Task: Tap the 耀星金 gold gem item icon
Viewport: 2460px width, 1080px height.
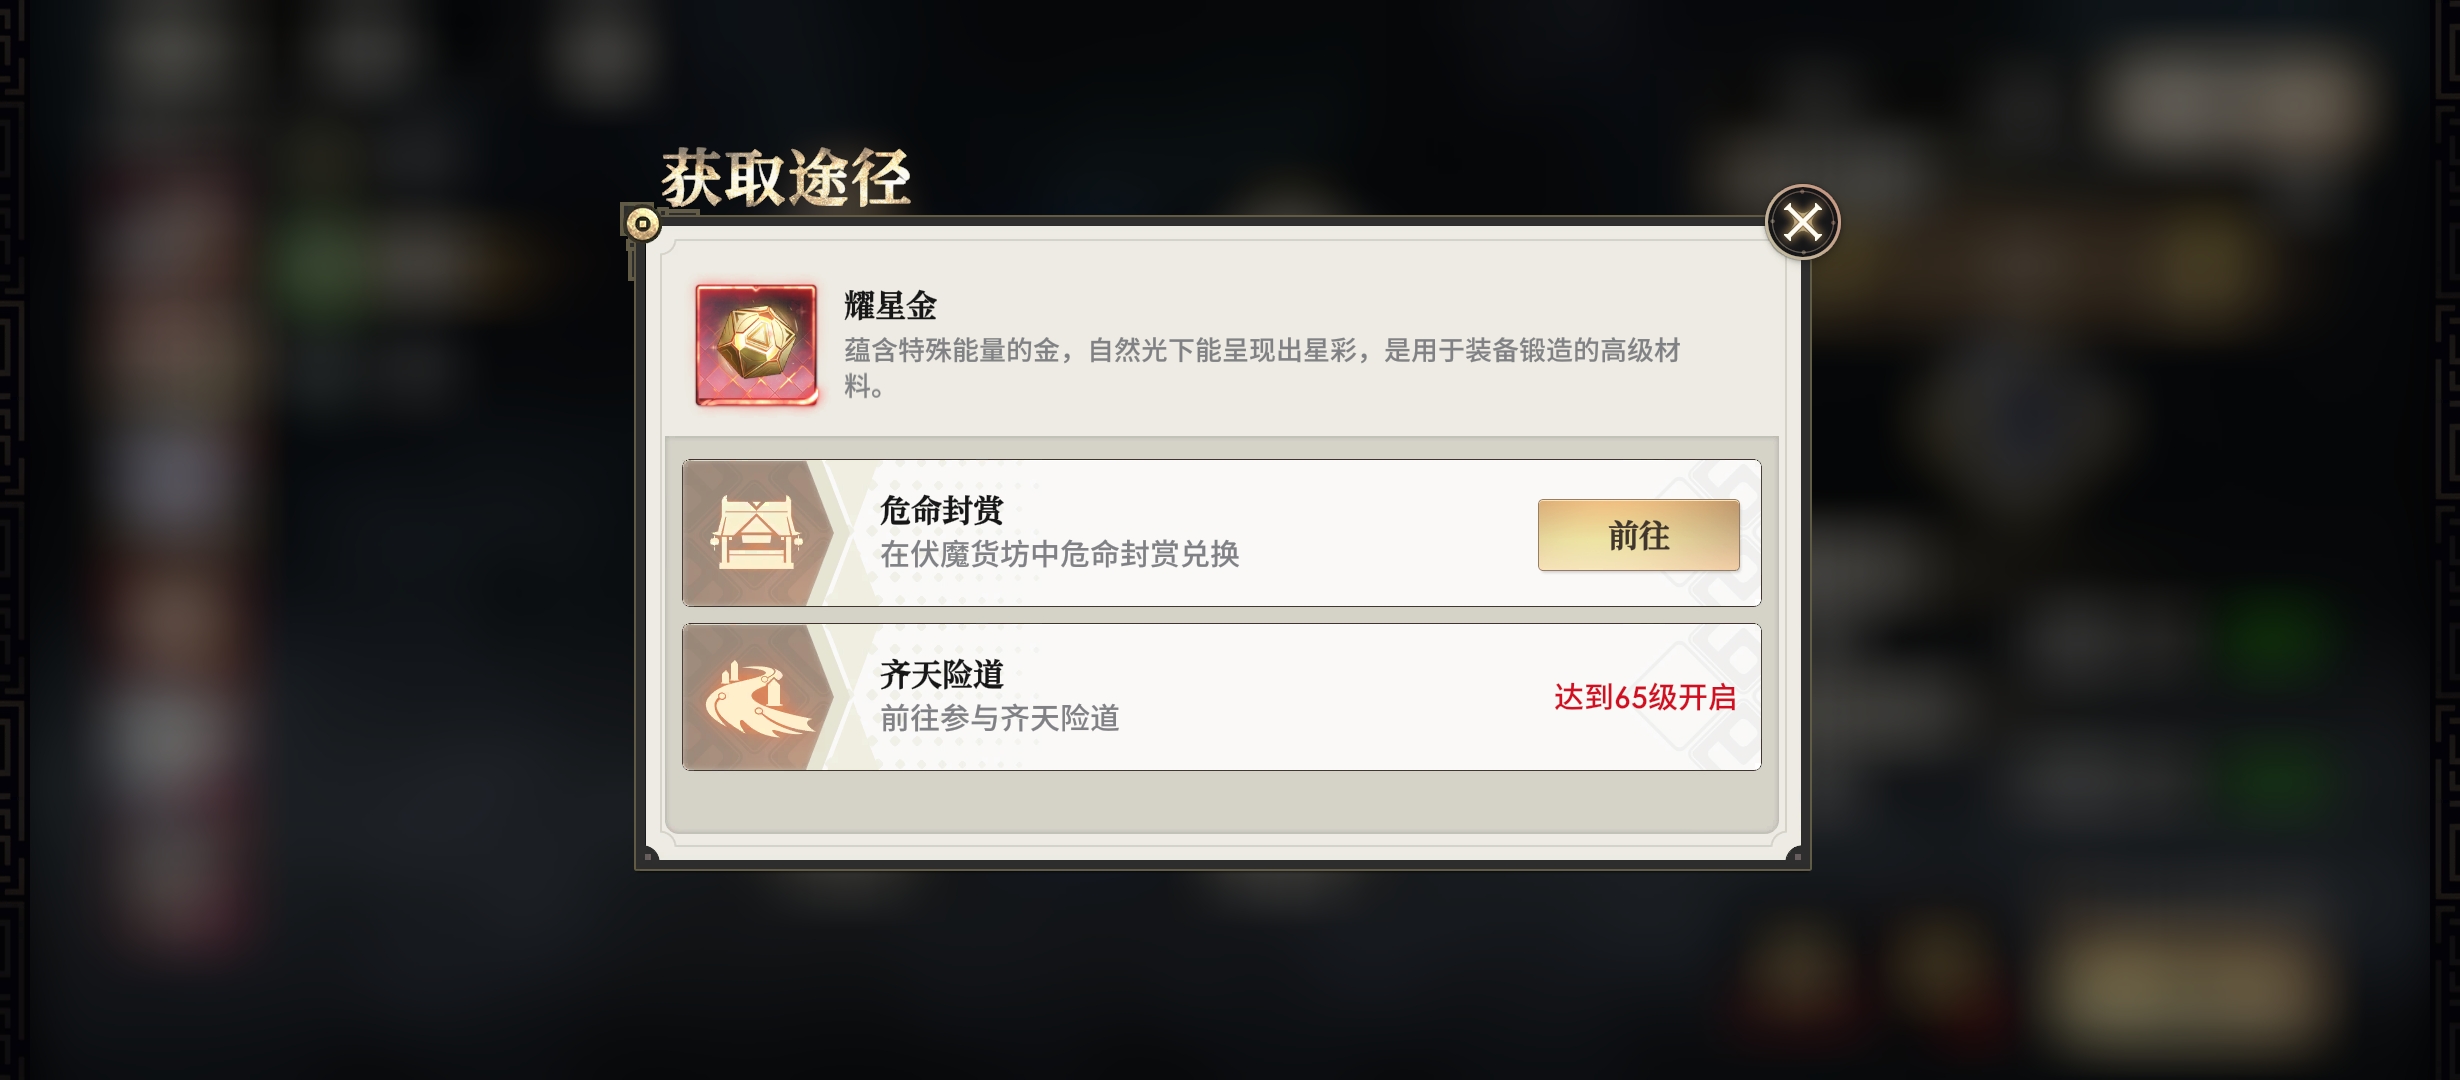Action: (x=757, y=344)
